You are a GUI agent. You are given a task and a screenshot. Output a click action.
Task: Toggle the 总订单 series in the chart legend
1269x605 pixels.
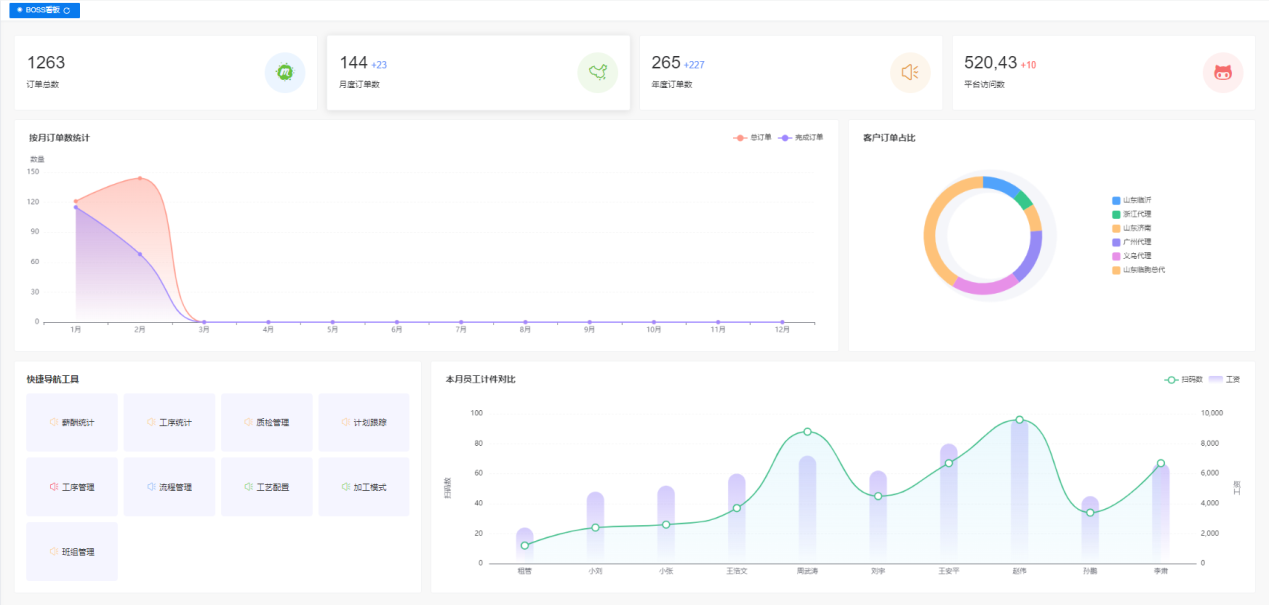pos(752,137)
